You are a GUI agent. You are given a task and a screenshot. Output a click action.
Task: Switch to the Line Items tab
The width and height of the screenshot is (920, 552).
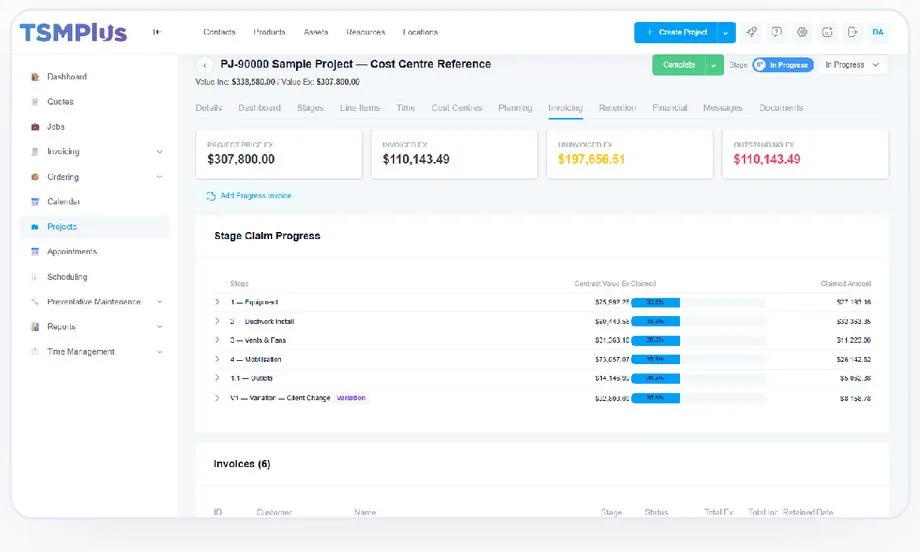pyautogui.click(x=360, y=108)
